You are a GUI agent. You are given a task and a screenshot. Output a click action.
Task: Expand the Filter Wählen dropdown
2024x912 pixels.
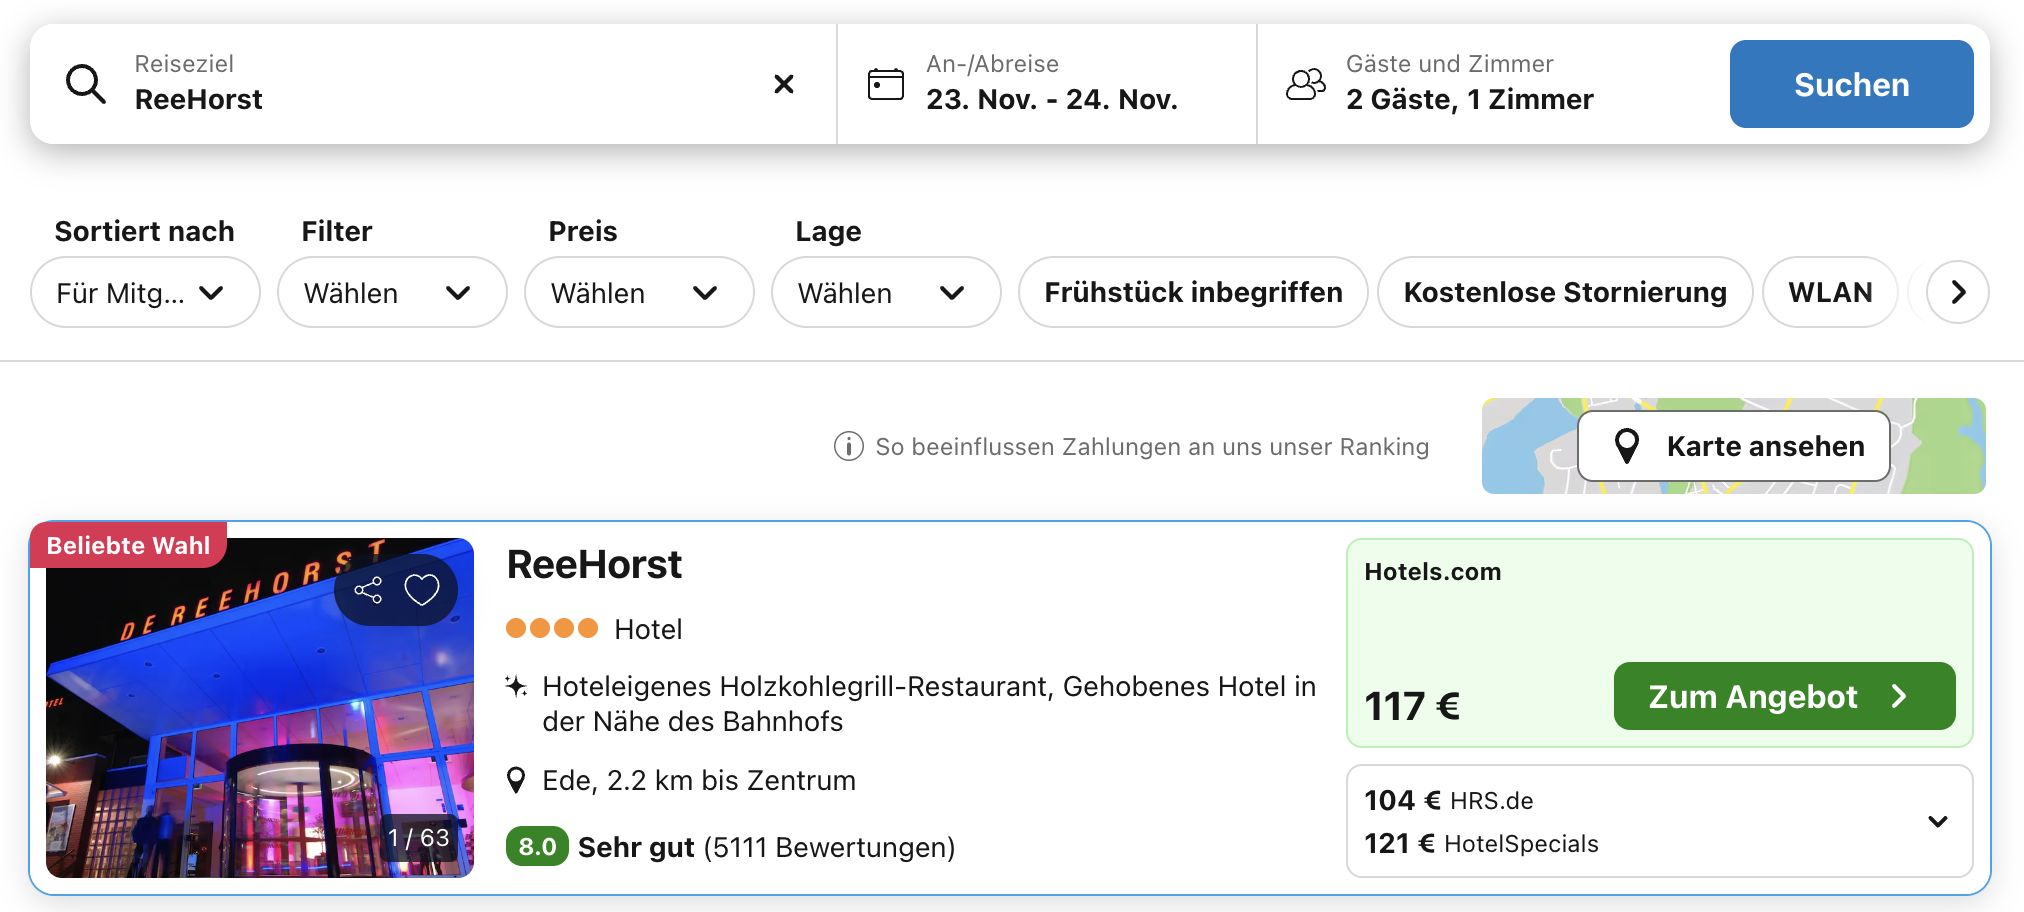(391, 292)
